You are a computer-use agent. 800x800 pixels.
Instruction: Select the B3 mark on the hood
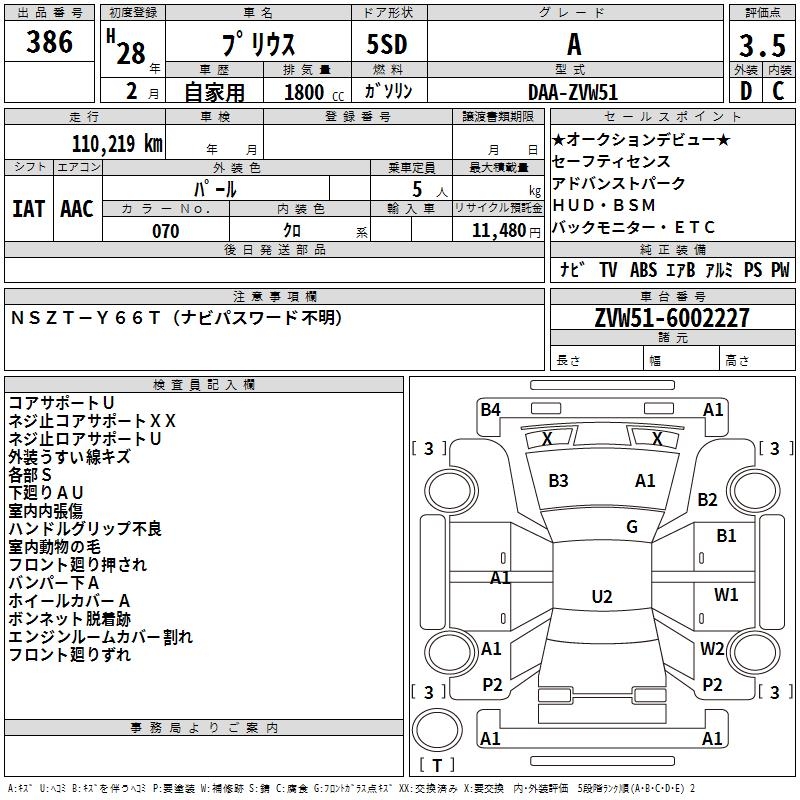[558, 481]
